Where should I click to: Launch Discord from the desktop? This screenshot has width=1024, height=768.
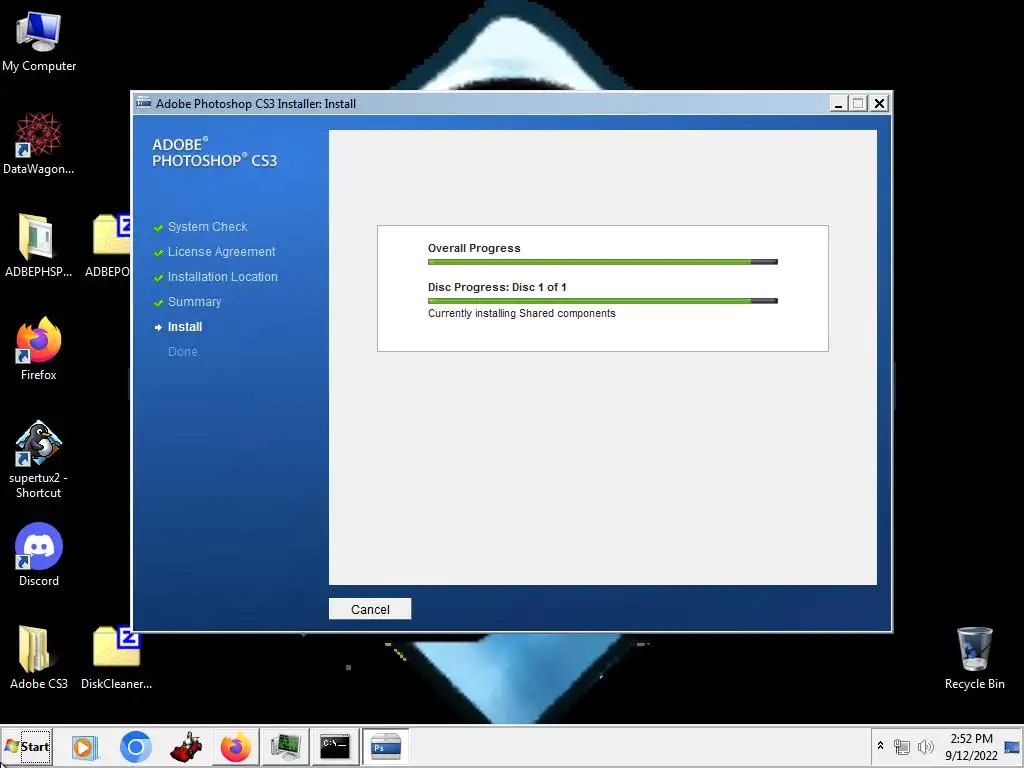(39, 554)
